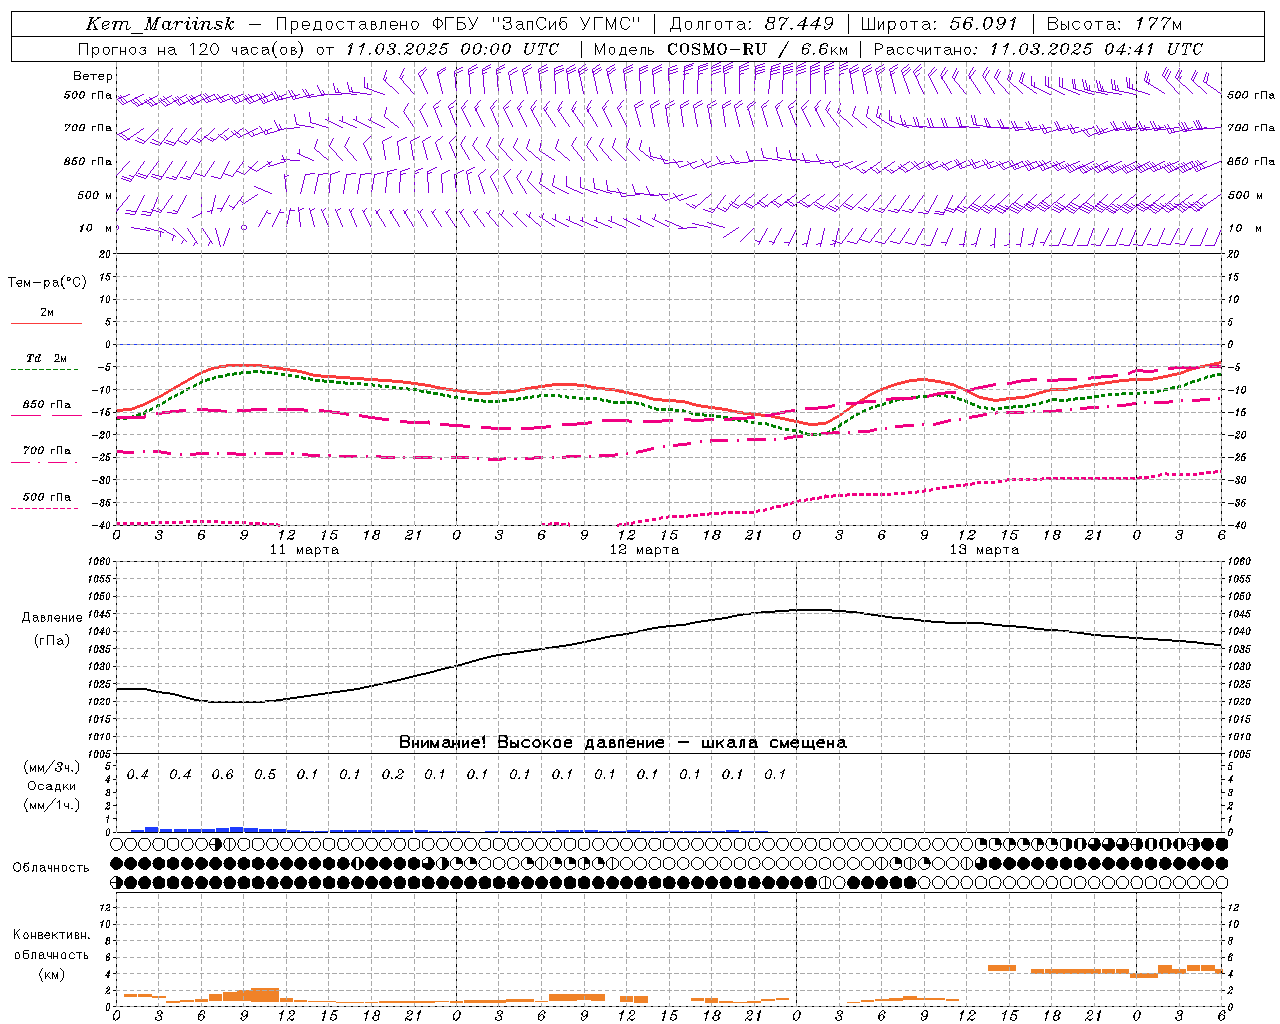Click the 12 tick on left convective cloud axis
The width and height of the screenshot is (1280, 1024).
click(x=105, y=908)
